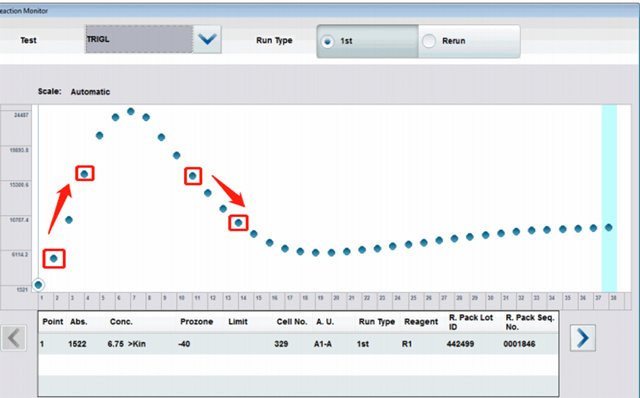Click the peak data point at point 7

pos(131,111)
